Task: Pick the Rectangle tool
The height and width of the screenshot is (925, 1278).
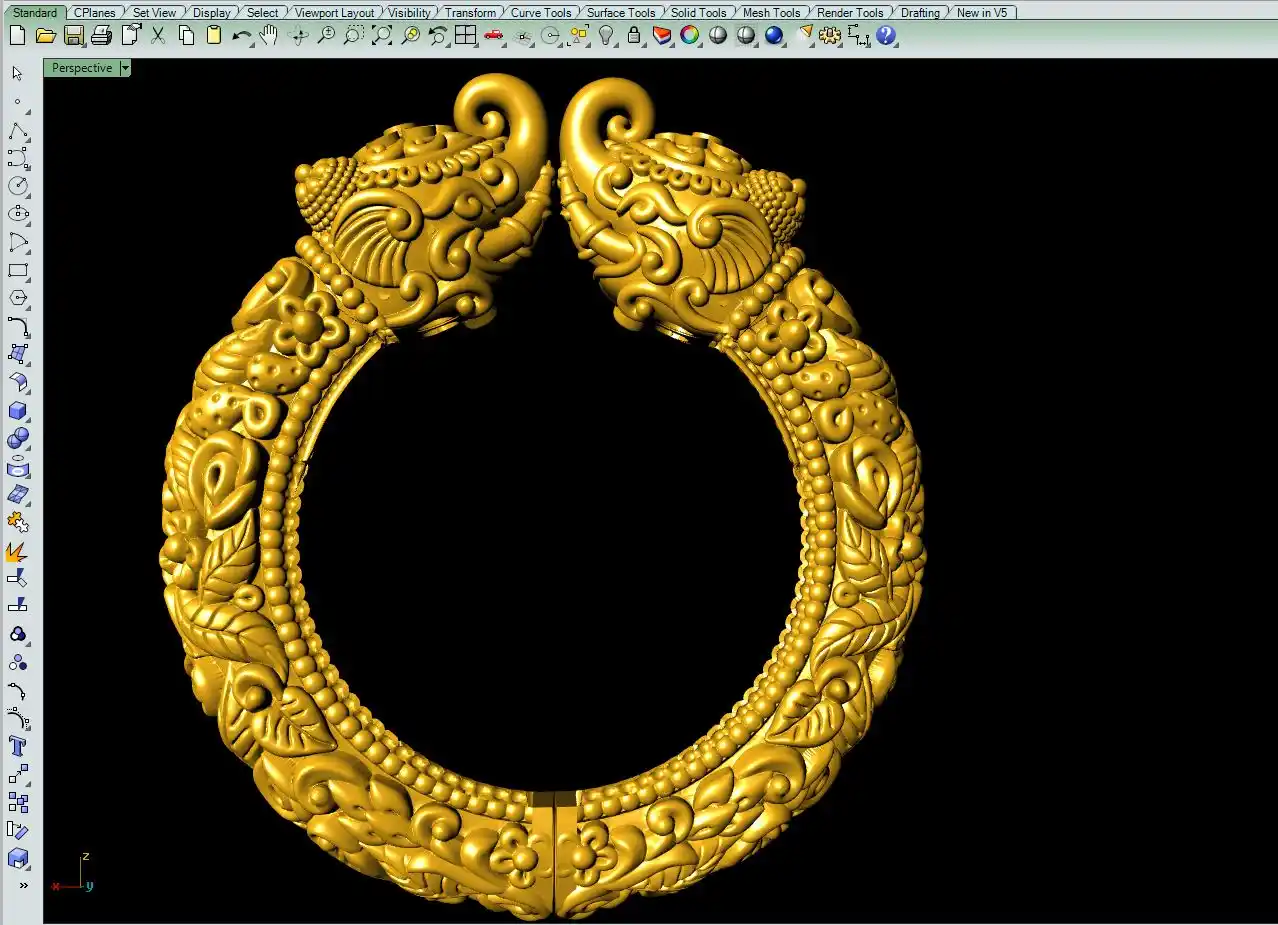Action: tap(18, 270)
